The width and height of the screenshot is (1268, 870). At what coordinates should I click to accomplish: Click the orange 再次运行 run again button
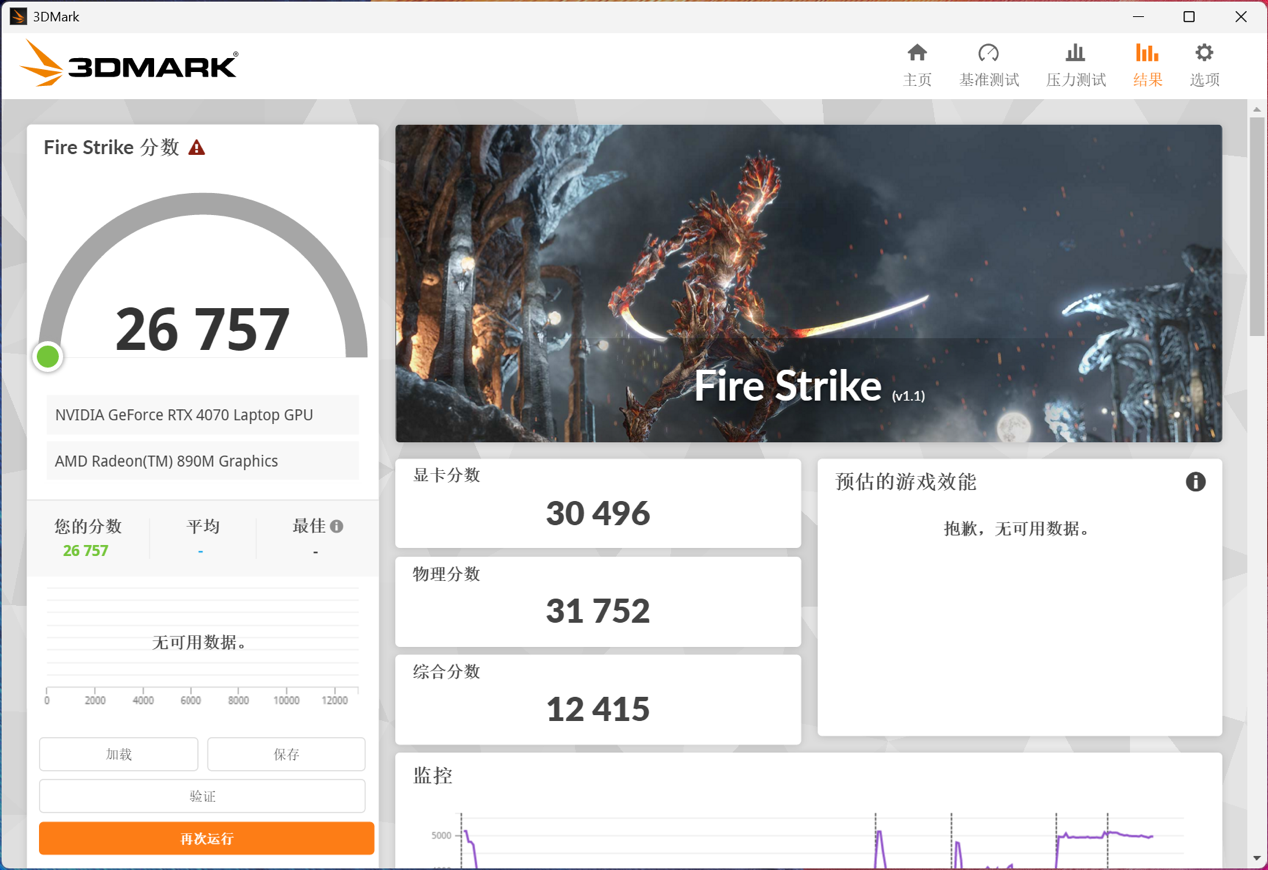(x=206, y=838)
